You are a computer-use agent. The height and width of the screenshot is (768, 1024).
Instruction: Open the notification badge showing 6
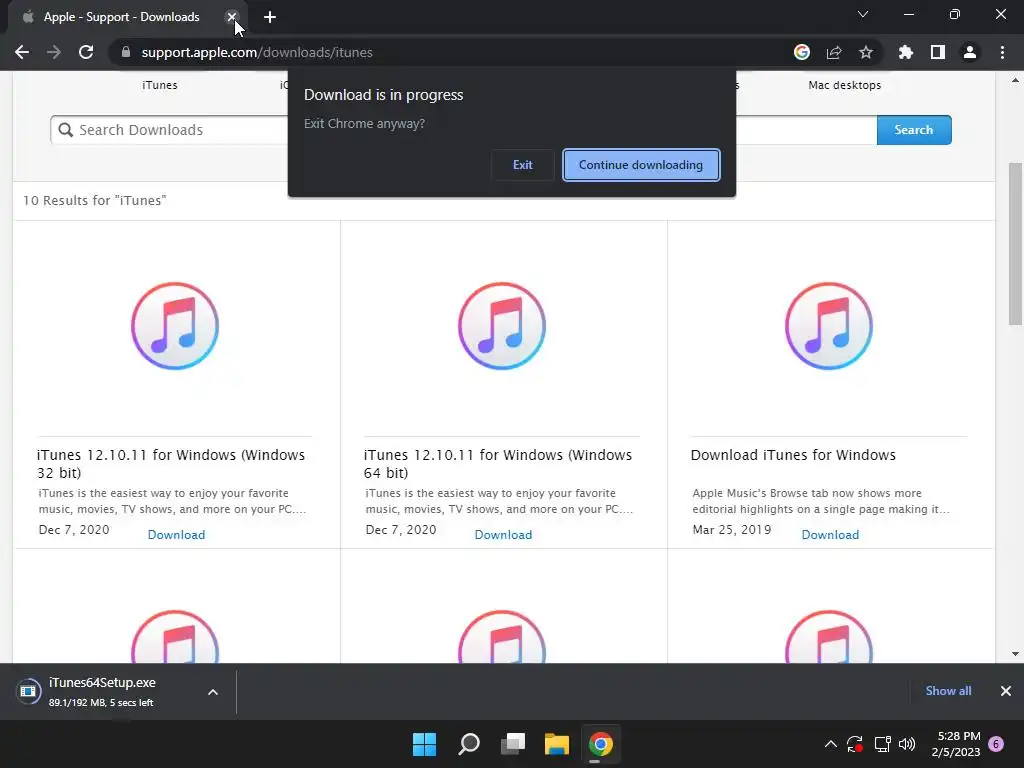996,744
